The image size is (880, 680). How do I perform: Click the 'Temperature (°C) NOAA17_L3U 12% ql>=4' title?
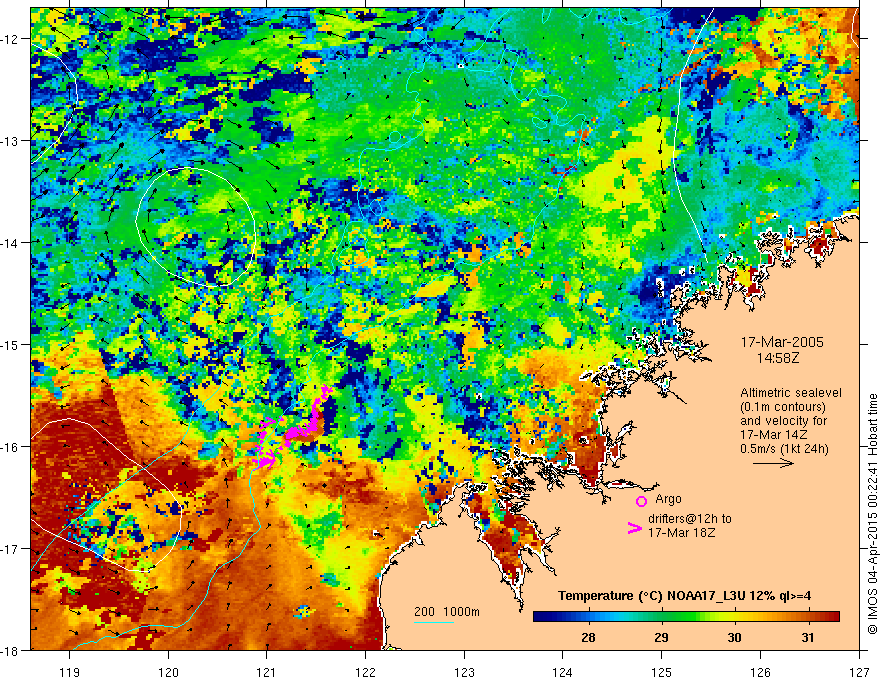684,596
